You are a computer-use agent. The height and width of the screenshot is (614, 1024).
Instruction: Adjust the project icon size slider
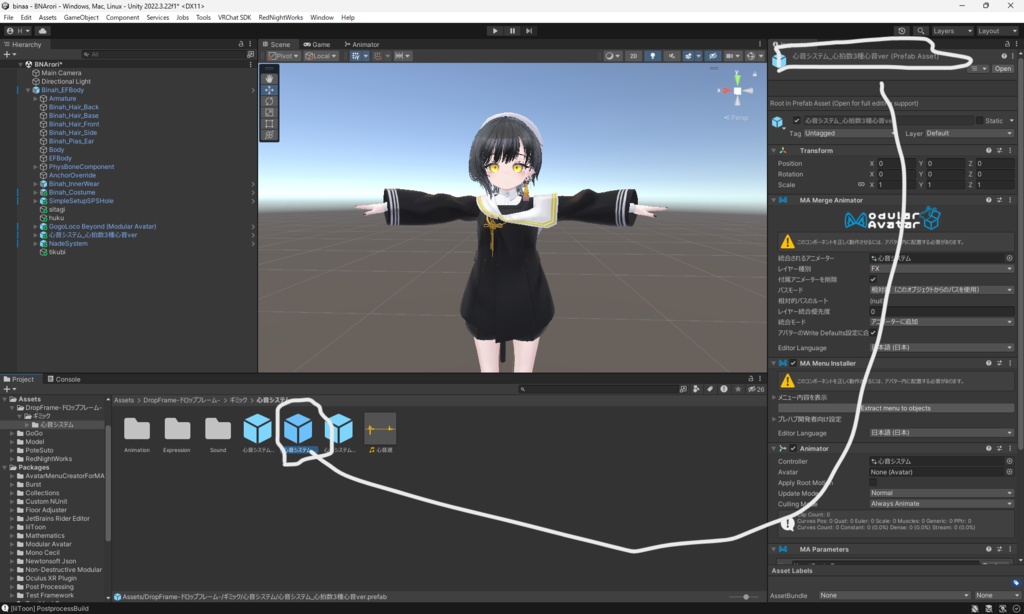[x=746, y=596]
